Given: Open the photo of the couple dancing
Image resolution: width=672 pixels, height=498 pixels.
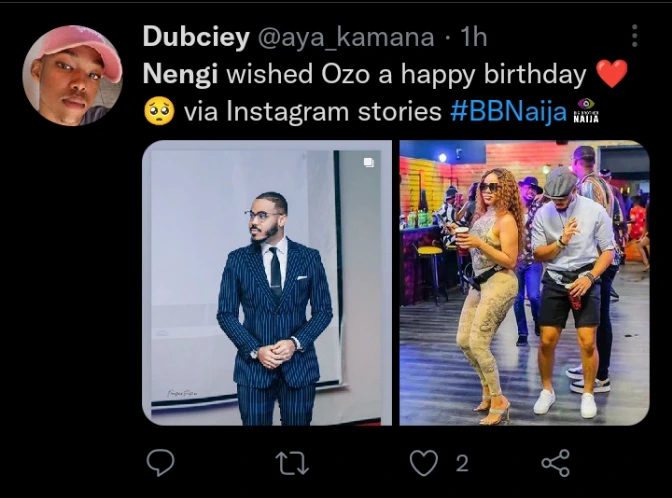Looking at the screenshot, I should tap(524, 283).
